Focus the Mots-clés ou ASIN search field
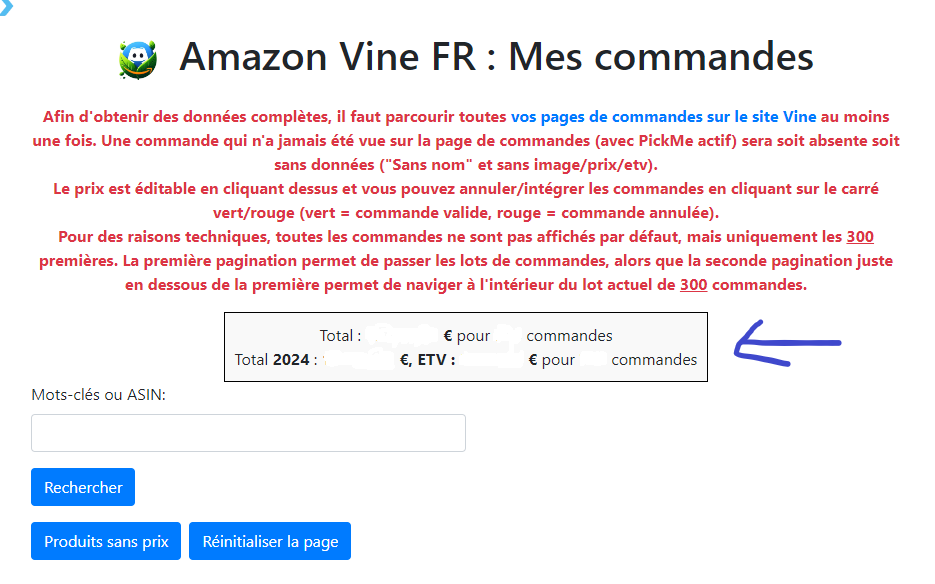 tap(248, 433)
